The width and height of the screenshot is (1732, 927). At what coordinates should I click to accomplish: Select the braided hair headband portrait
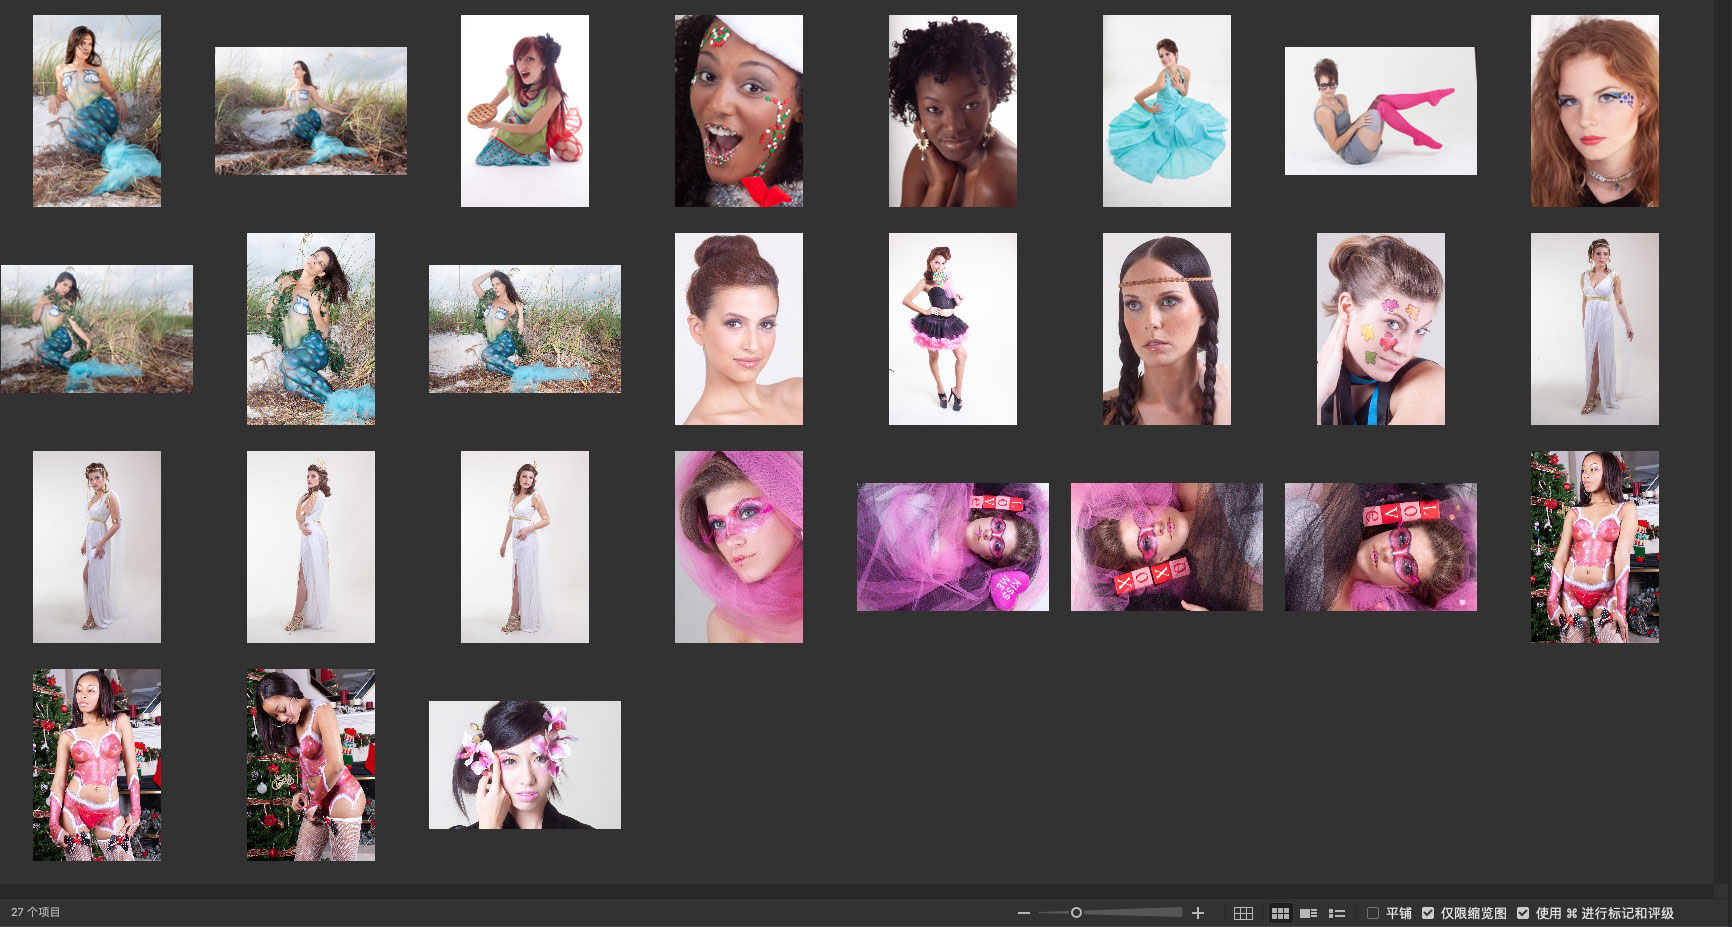pos(1166,329)
